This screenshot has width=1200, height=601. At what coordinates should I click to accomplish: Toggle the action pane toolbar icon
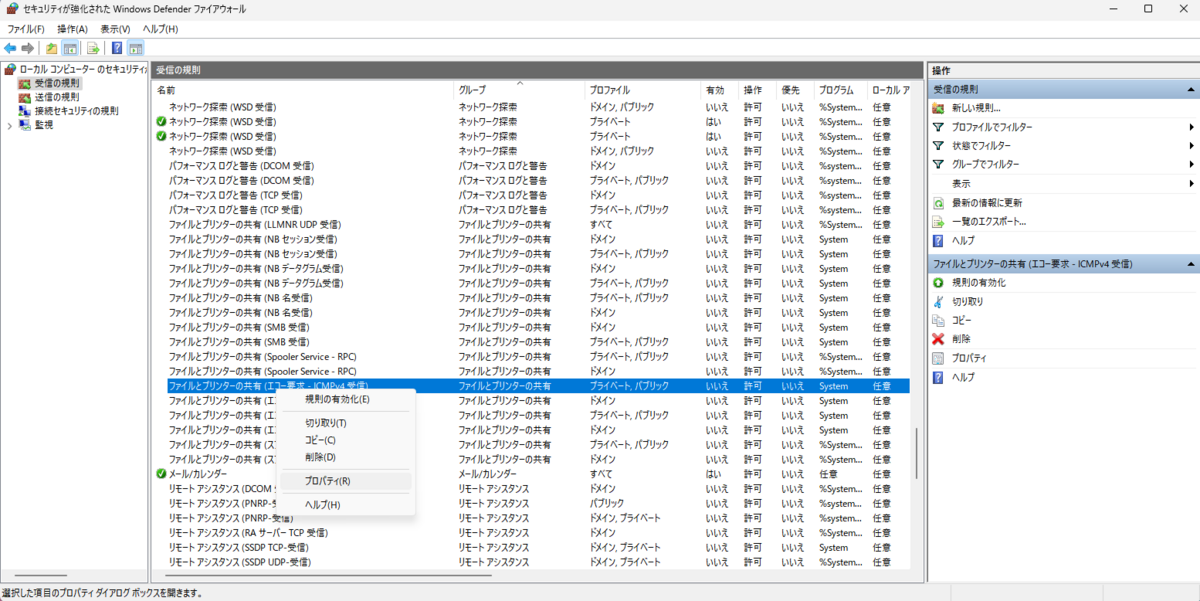point(135,48)
